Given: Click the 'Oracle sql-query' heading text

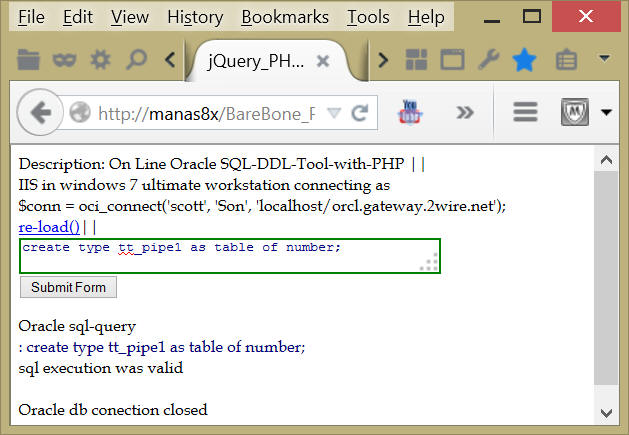Looking at the screenshot, I should 77,326.
